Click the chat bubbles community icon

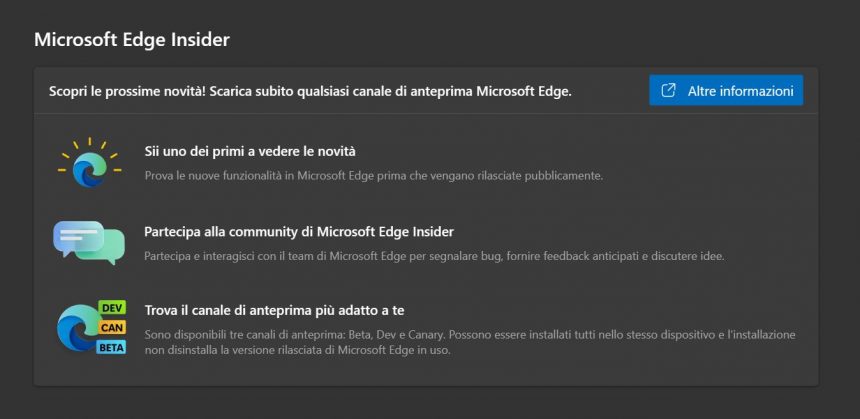coord(89,242)
